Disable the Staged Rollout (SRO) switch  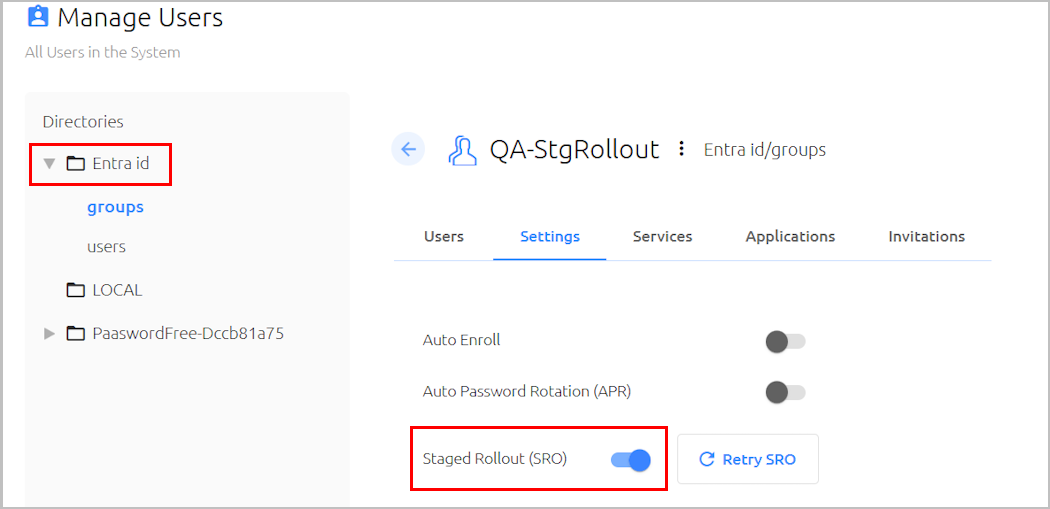click(x=631, y=460)
